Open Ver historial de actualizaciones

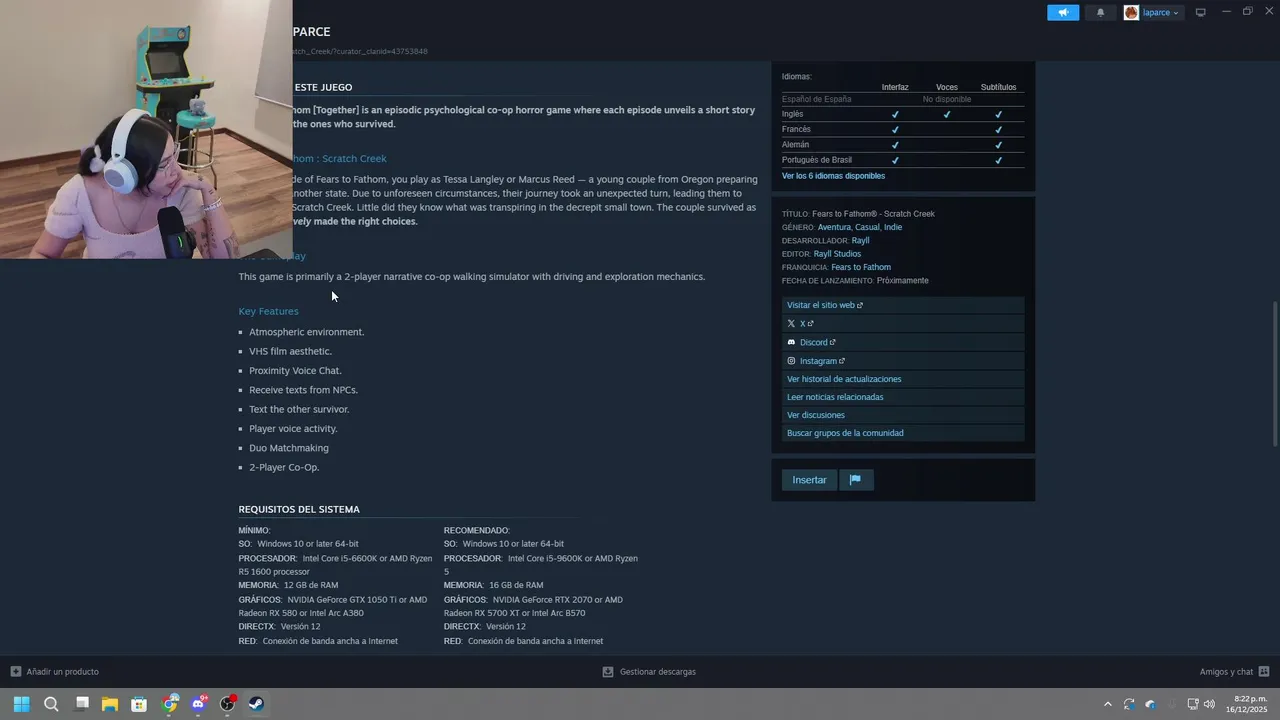pos(844,379)
